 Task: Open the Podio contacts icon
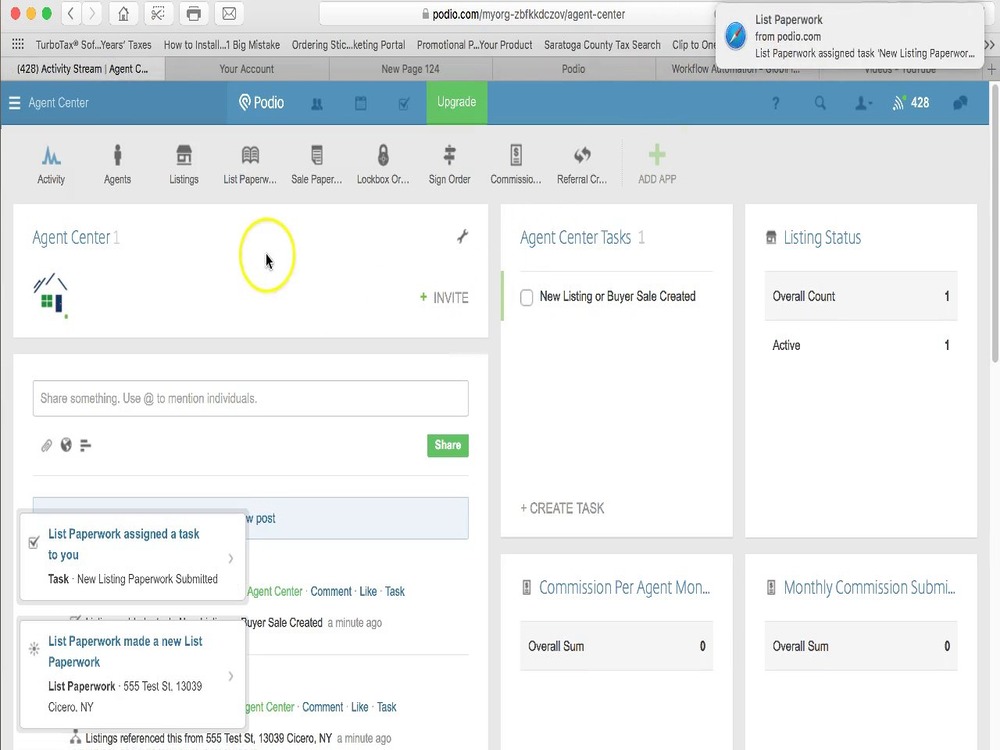click(317, 103)
